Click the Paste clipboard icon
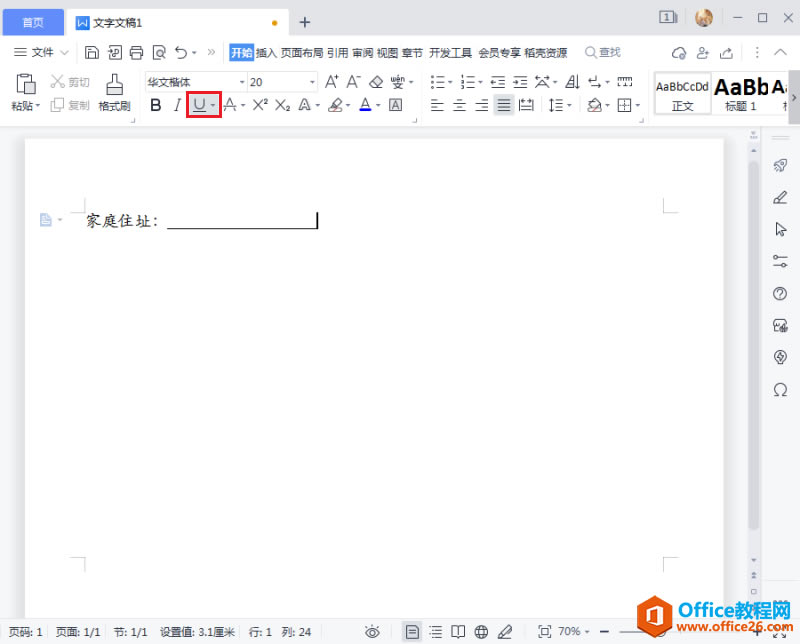The width and height of the screenshot is (800, 644). [x=26, y=84]
